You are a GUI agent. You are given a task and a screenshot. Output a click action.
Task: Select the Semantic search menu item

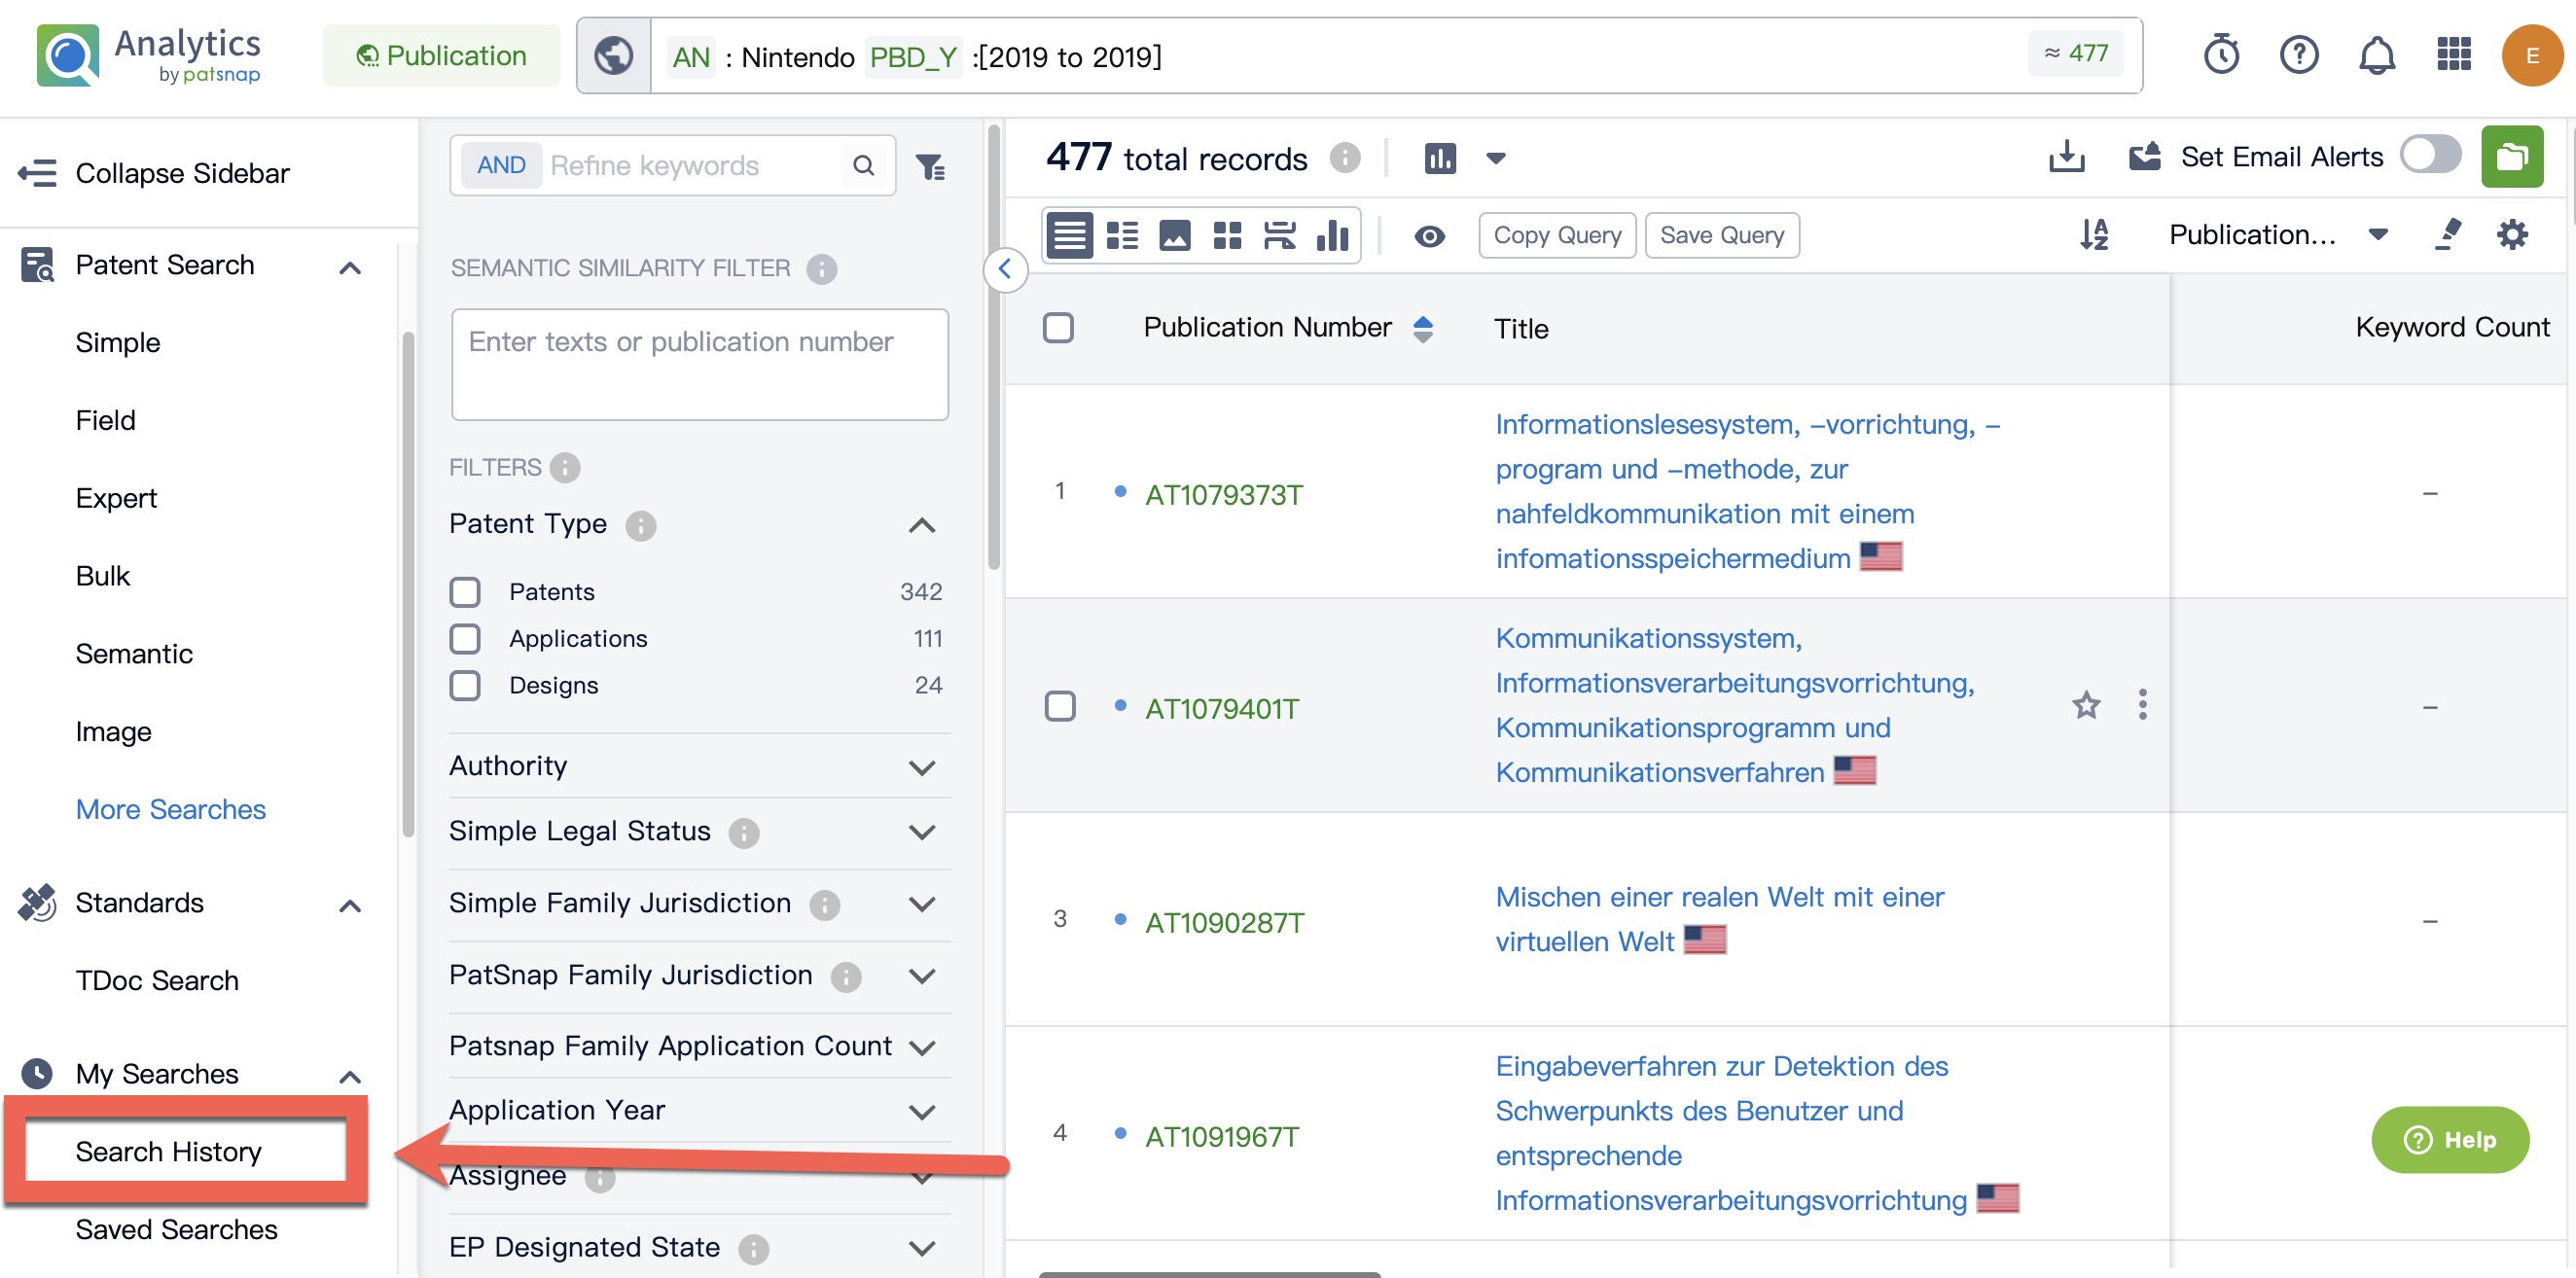click(x=134, y=654)
